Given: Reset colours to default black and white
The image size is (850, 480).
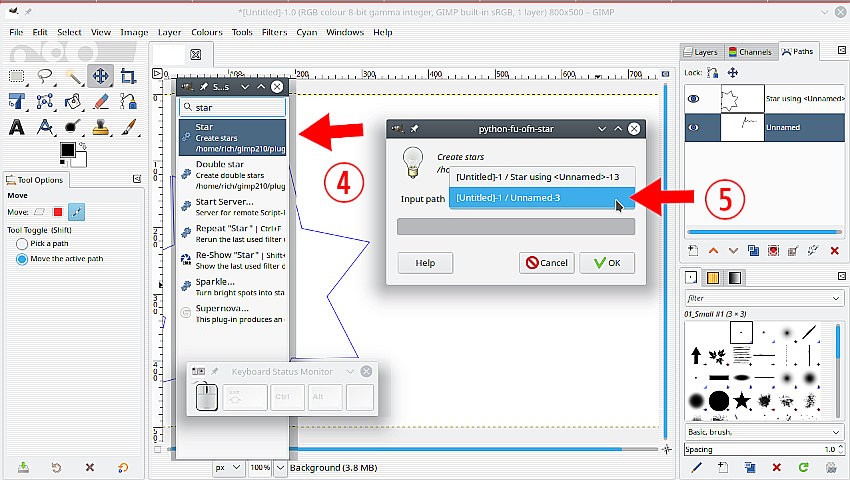Looking at the screenshot, I should [x=63, y=162].
